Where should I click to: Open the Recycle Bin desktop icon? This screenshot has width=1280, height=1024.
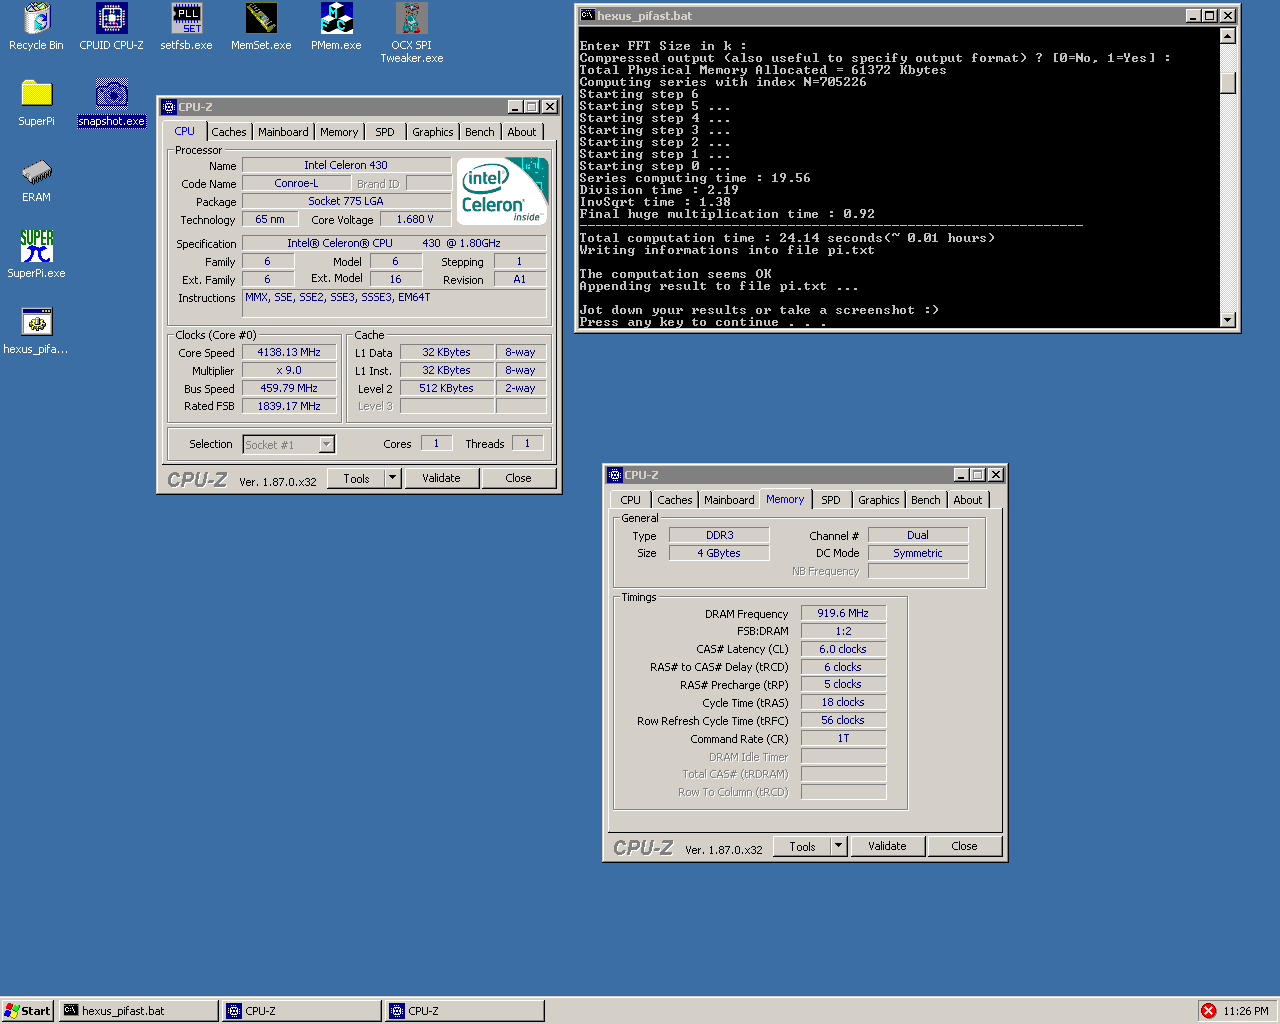tap(36, 27)
